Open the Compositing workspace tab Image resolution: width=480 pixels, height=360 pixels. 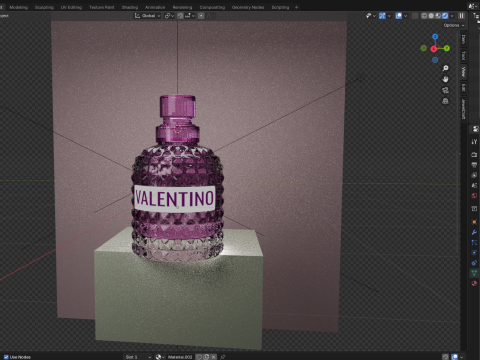coord(212,7)
